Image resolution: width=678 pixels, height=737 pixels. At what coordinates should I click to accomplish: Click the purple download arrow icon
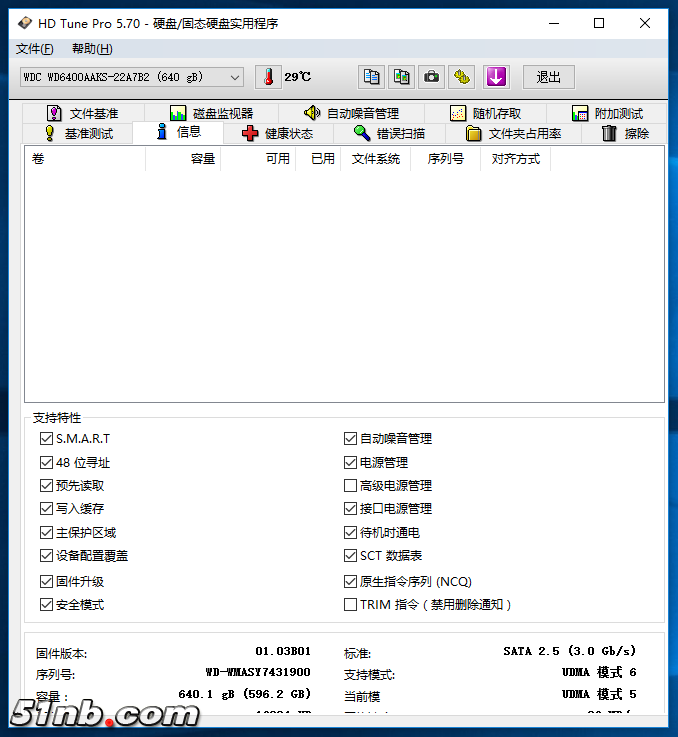point(496,77)
